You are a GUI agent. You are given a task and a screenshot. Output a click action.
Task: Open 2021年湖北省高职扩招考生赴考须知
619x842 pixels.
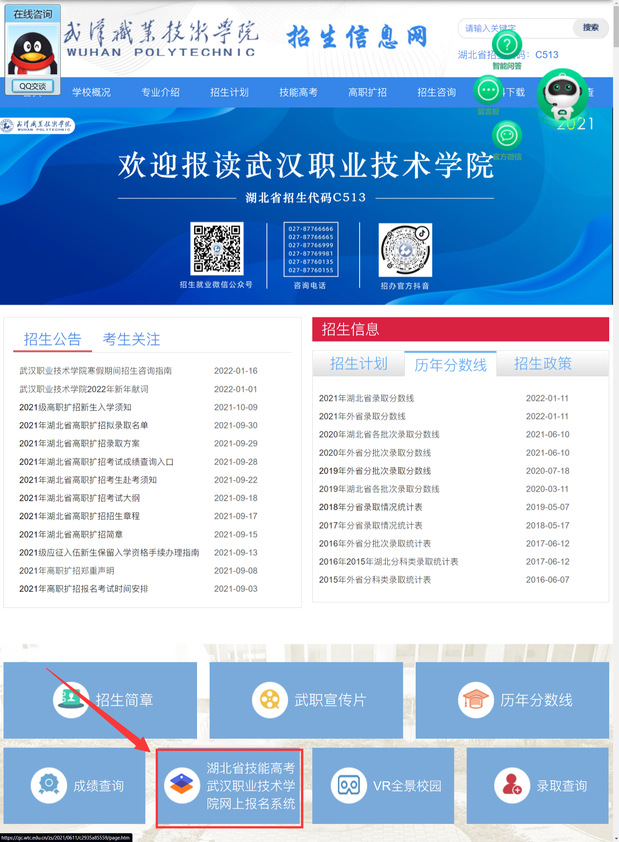(88, 480)
